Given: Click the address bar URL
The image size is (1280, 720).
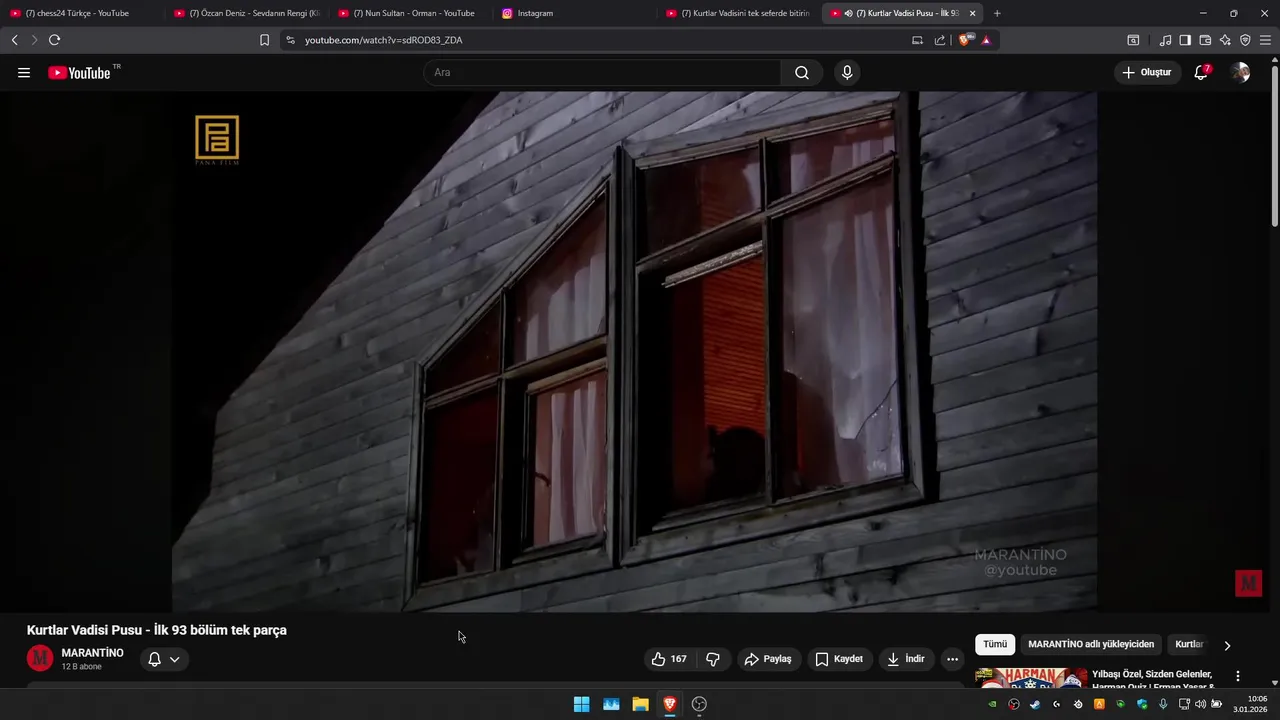Looking at the screenshot, I should (383, 40).
